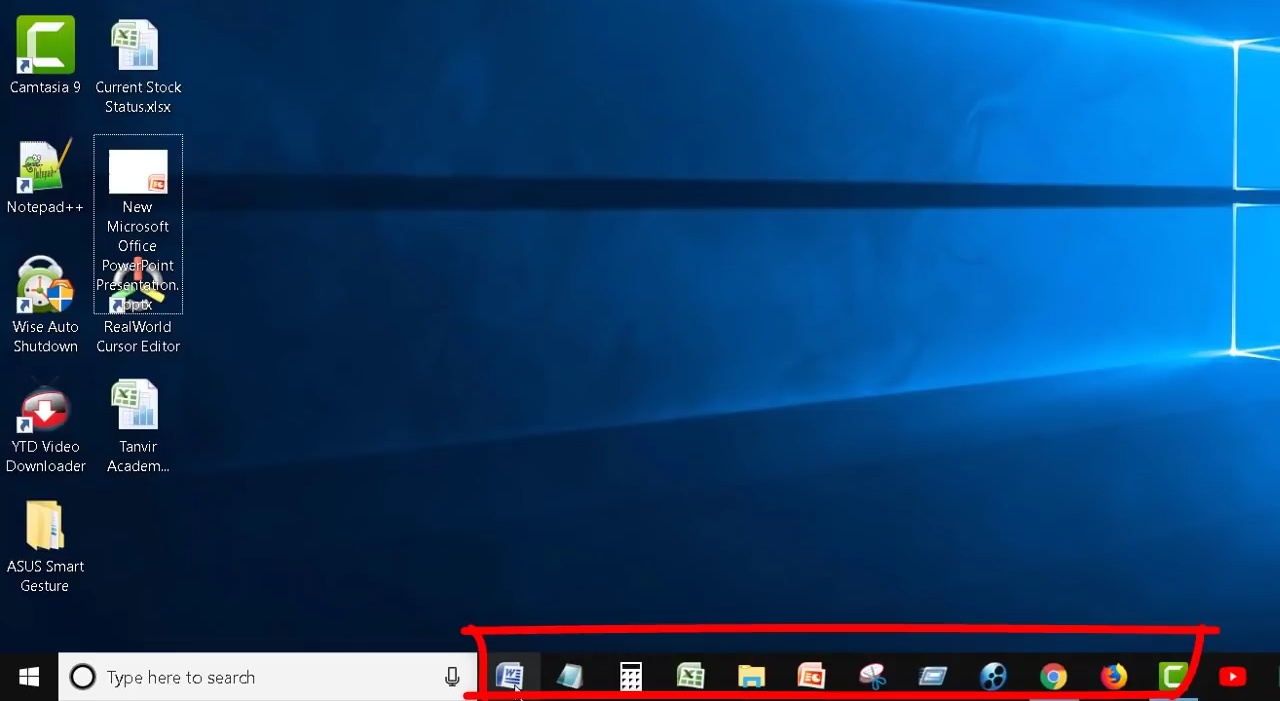Launch the Notepad++ desktop shortcut
The height and width of the screenshot is (701, 1280).
(45, 176)
